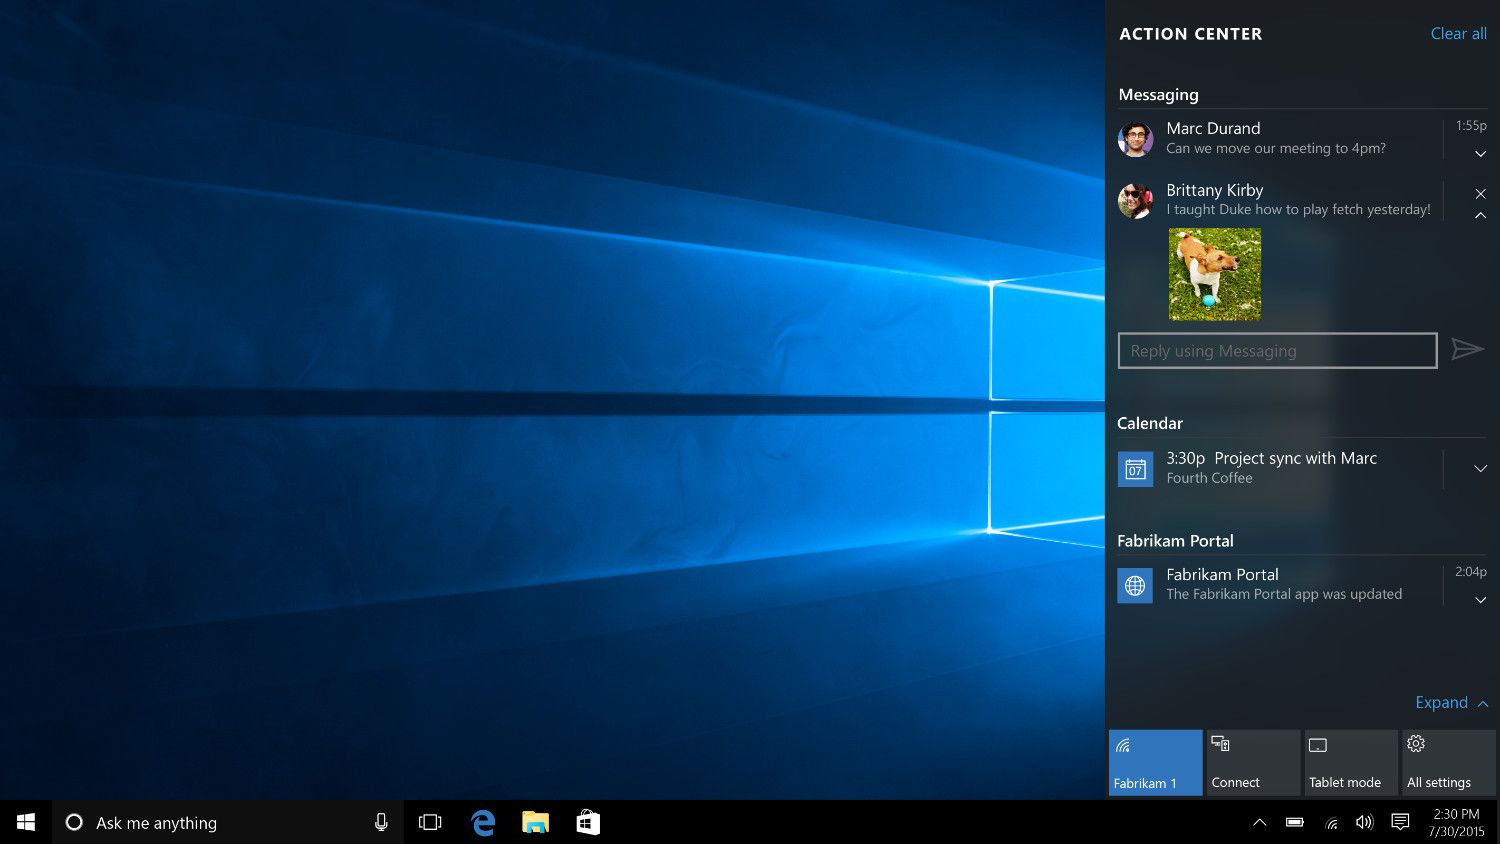
Task: Open File Explorer from the taskbar
Action: click(535, 822)
